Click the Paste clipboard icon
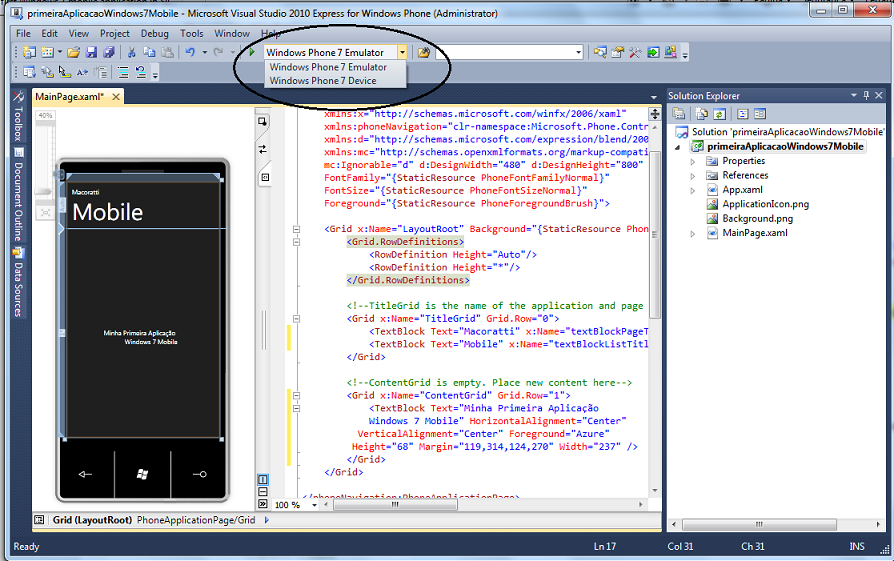The image size is (894, 561). pos(167,52)
